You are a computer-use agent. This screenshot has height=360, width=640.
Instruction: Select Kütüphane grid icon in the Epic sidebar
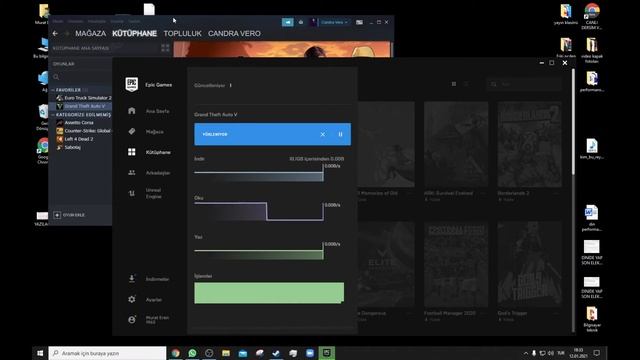[x=131, y=152]
